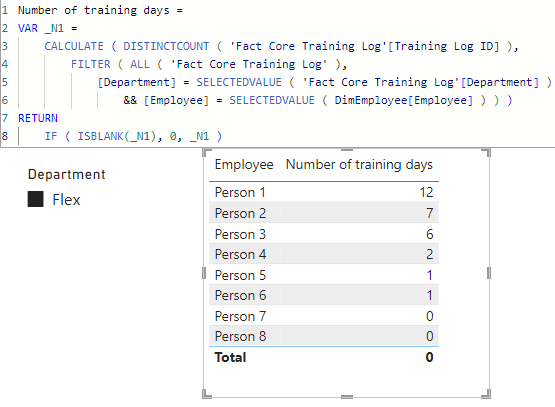Select the Person 2 row

(x=324, y=213)
